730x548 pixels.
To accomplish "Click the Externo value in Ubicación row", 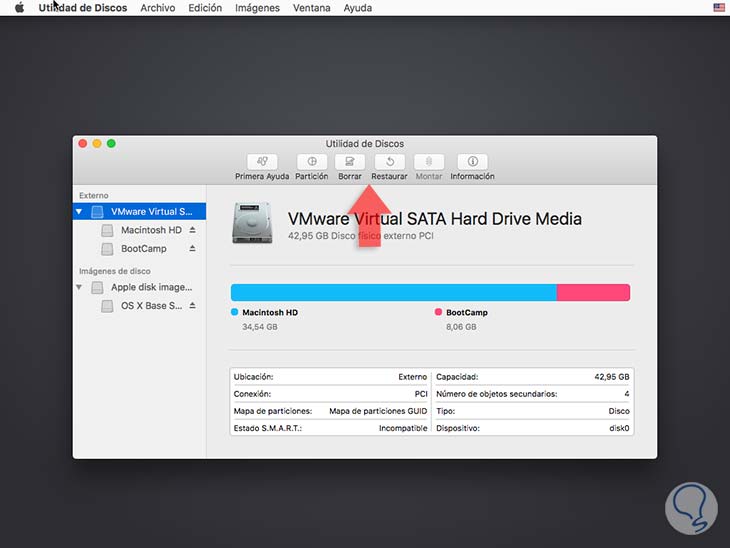I will click(412, 377).
